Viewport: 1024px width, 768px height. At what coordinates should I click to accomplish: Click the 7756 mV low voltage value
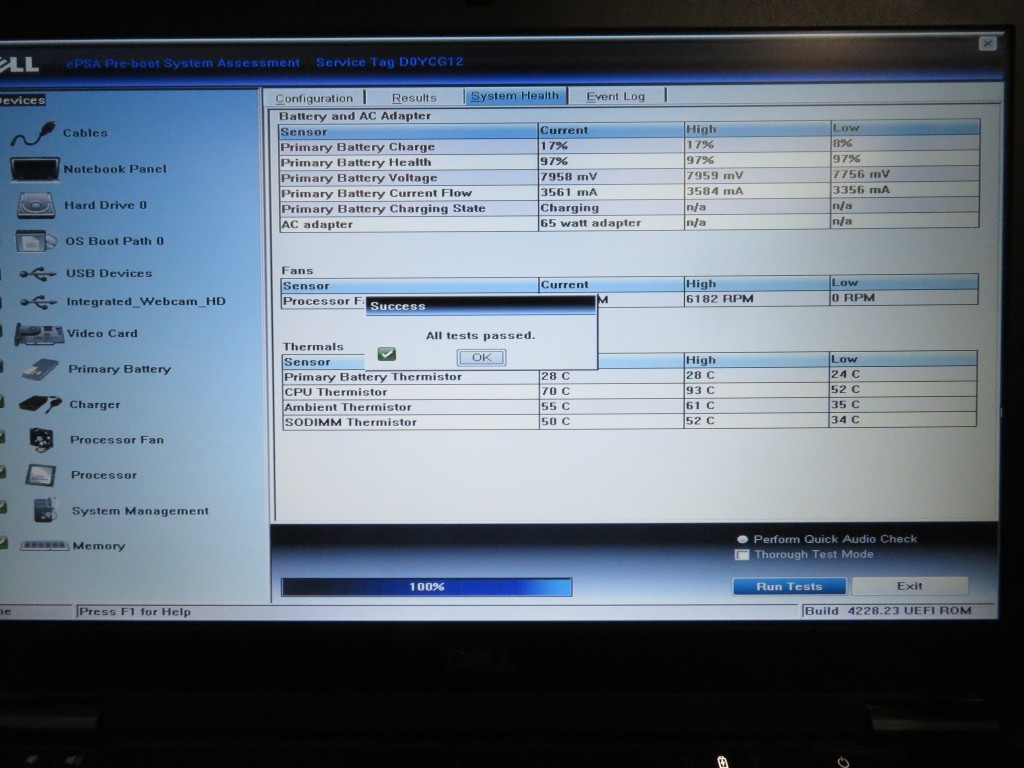click(861, 174)
